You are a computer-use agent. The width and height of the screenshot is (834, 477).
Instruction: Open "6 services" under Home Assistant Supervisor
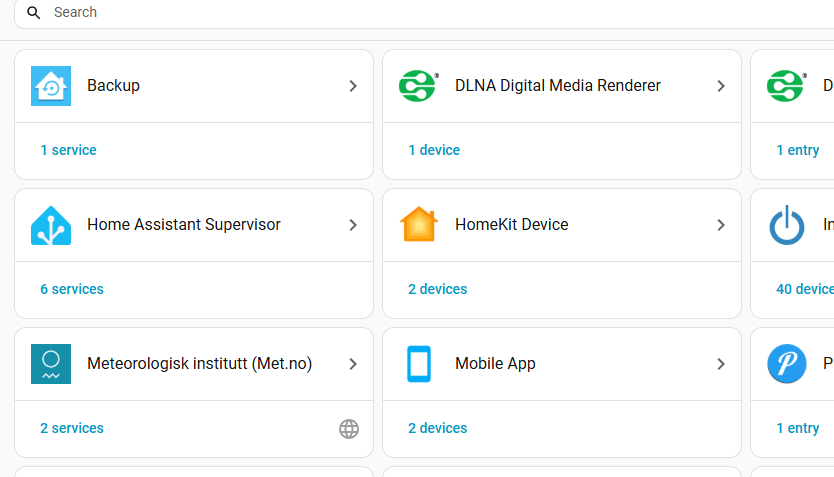(72, 289)
